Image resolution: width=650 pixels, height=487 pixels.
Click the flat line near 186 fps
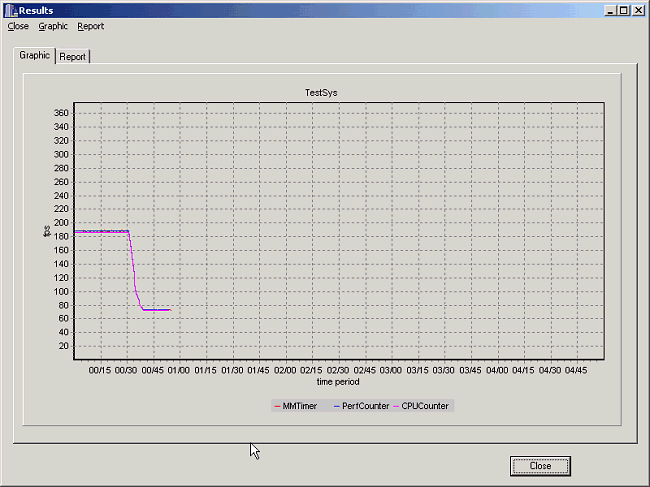point(102,232)
